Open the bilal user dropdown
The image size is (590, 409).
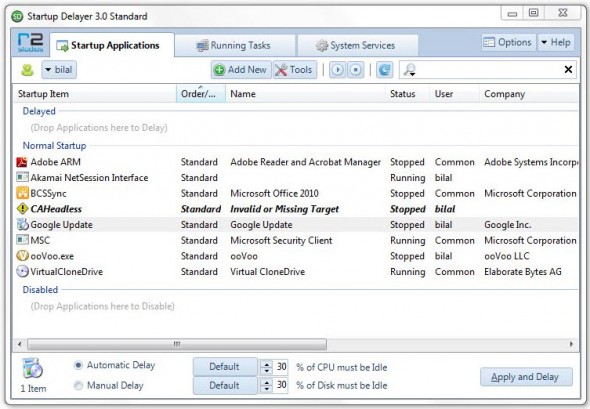[59, 70]
